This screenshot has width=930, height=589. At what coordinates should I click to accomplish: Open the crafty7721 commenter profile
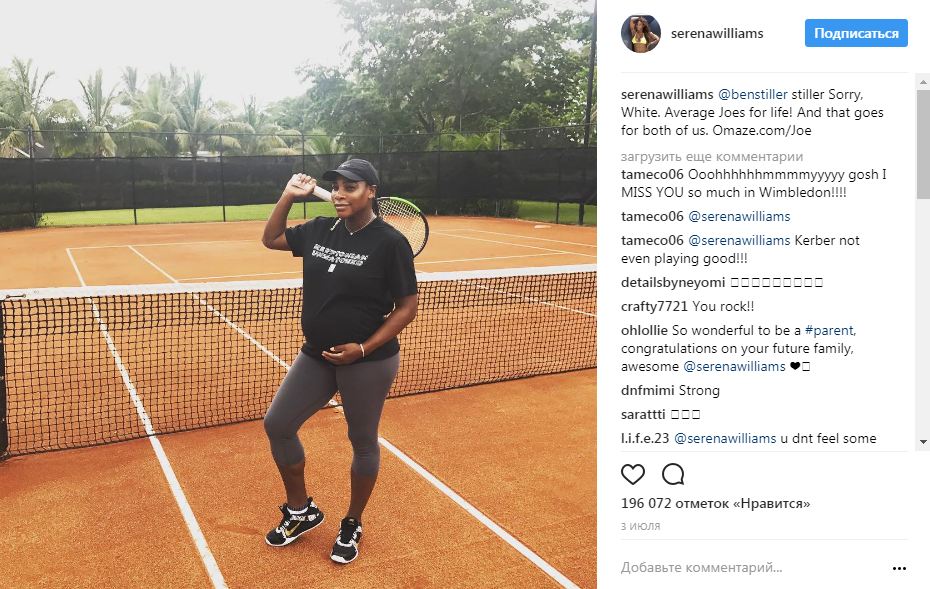click(654, 307)
